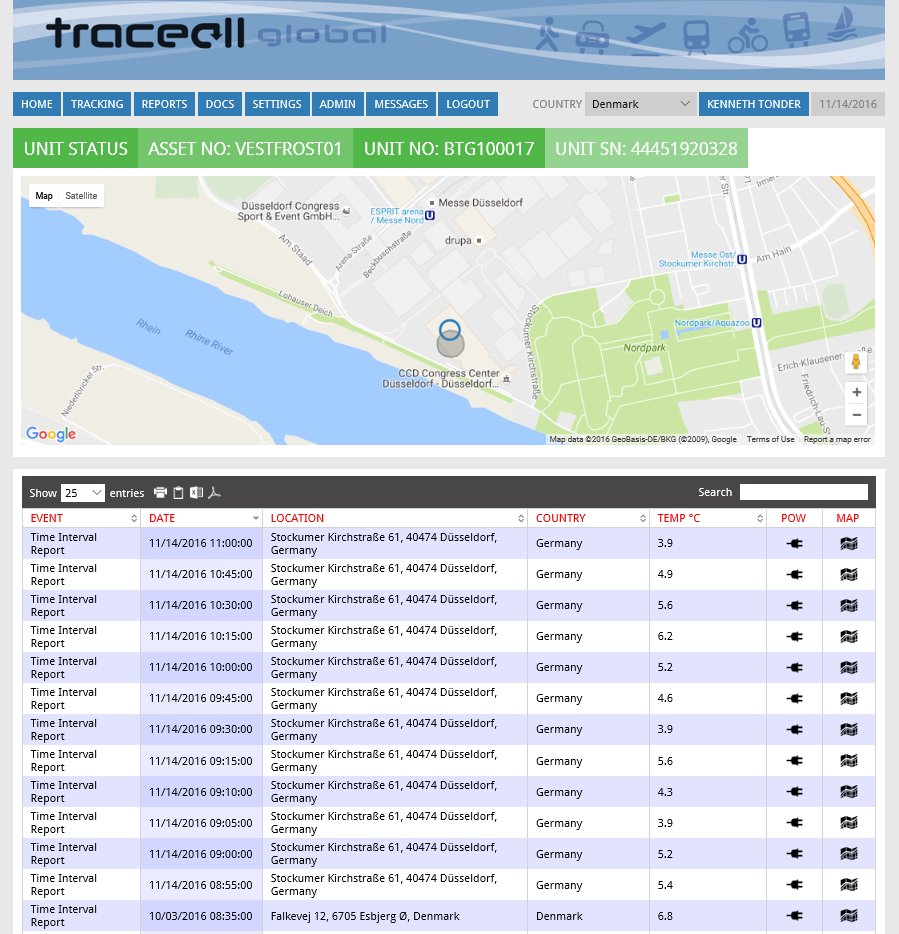The image size is (899, 934).
Task: Open the TRACKING menu
Action: click(x=97, y=104)
